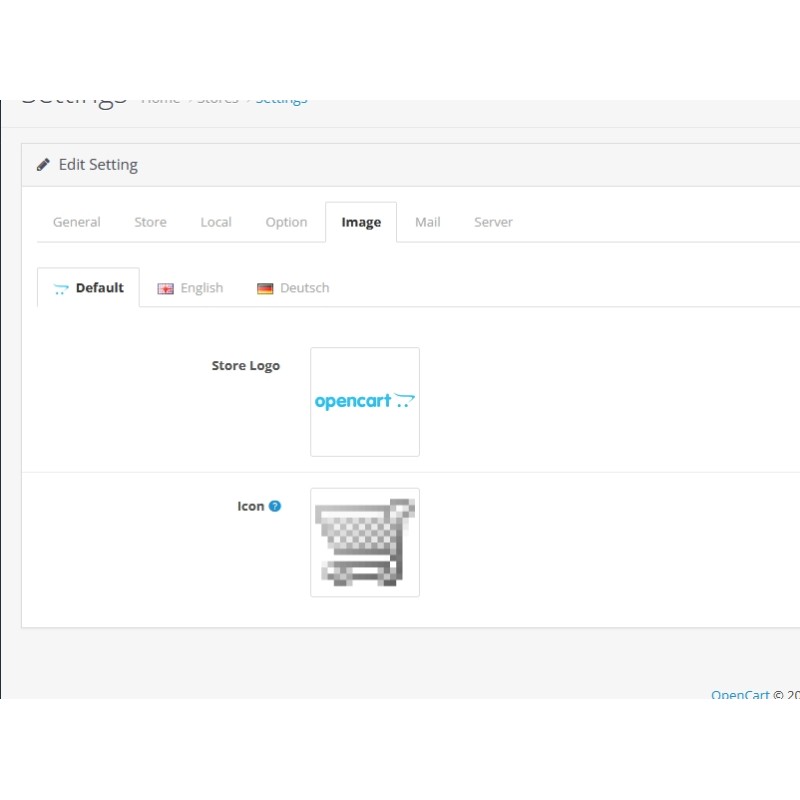Open the OpenCart footer link
The height and width of the screenshot is (800, 800).
point(740,694)
